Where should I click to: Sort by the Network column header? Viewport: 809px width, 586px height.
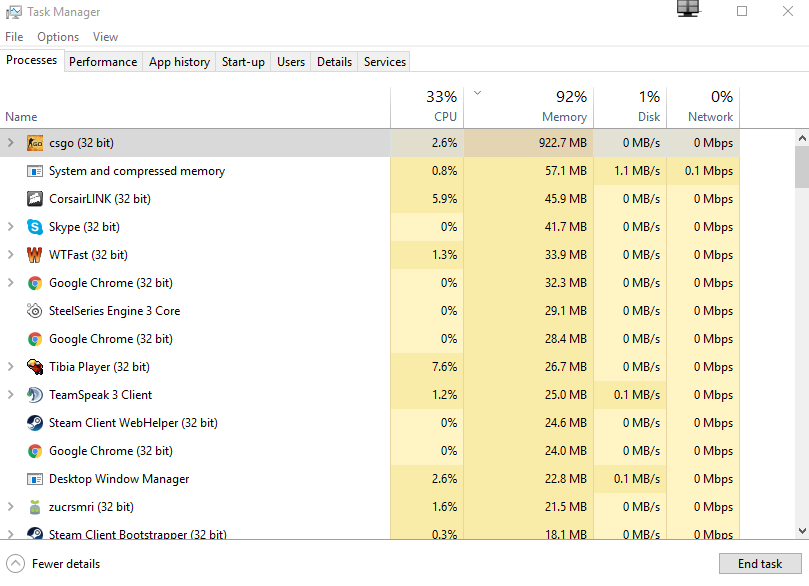point(703,107)
